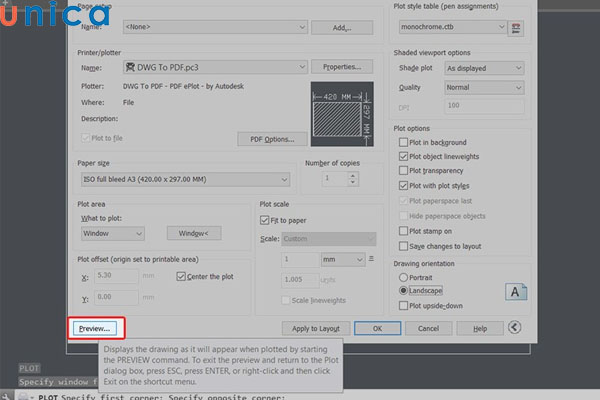Decrease number of copies with down arrow
600x400 pixels.
(353, 182)
